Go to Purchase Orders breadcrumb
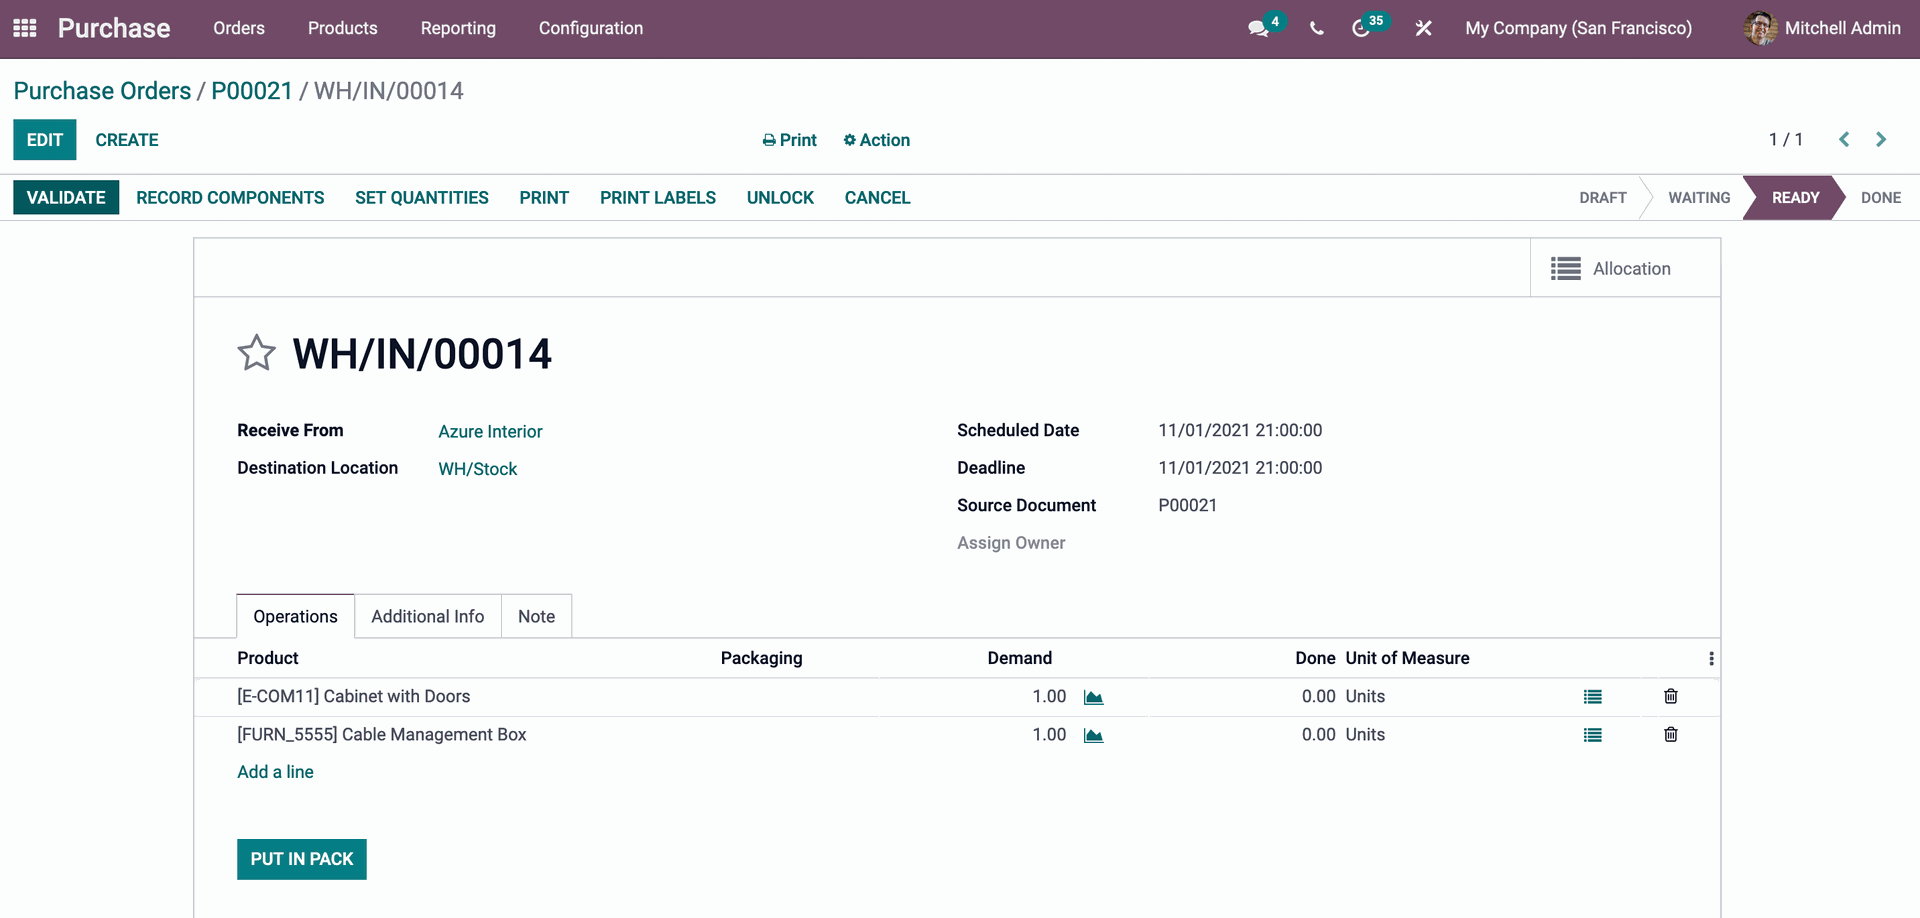The height and width of the screenshot is (918, 1920). click(102, 91)
